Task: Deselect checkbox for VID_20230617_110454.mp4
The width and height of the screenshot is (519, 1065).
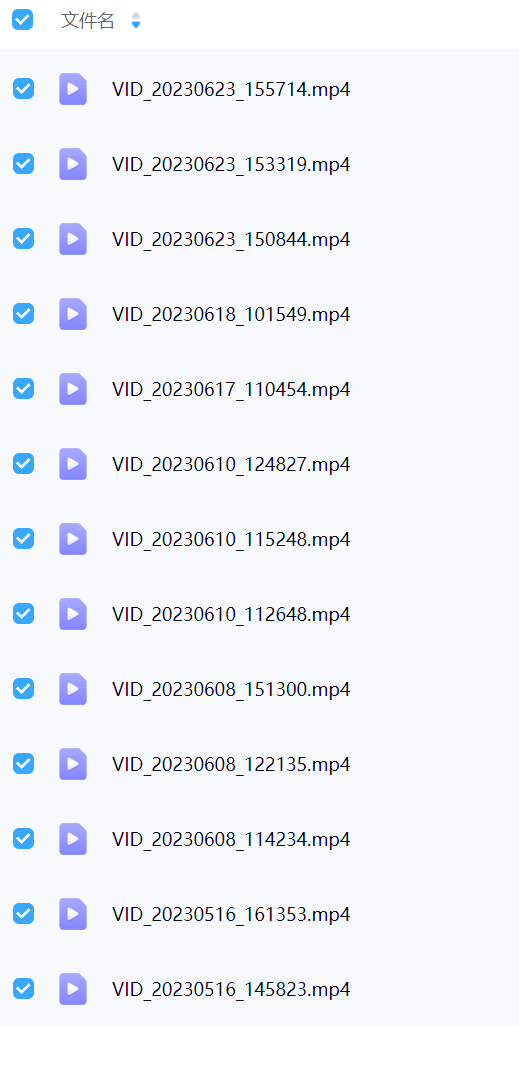Action: tap(23, 389)
